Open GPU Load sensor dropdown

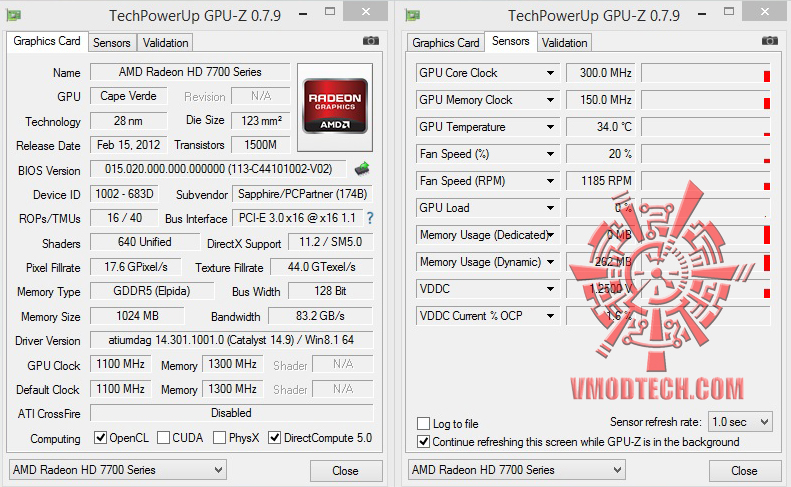coord(550,208)
